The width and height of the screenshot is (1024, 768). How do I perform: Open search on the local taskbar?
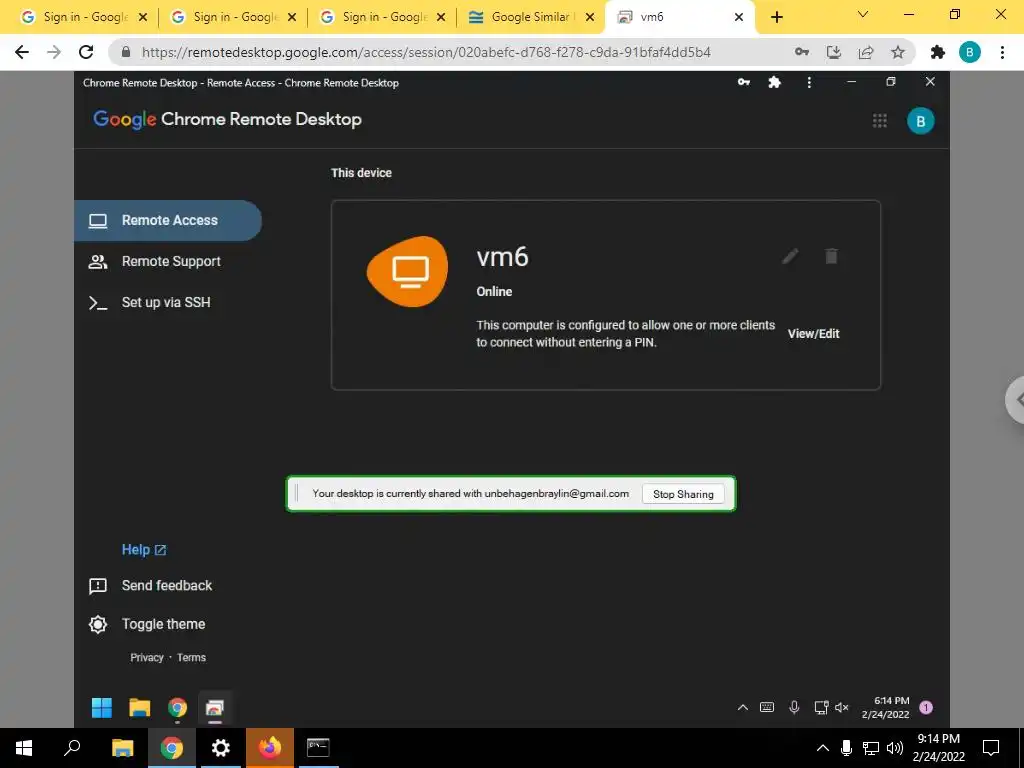pos(72,748)
